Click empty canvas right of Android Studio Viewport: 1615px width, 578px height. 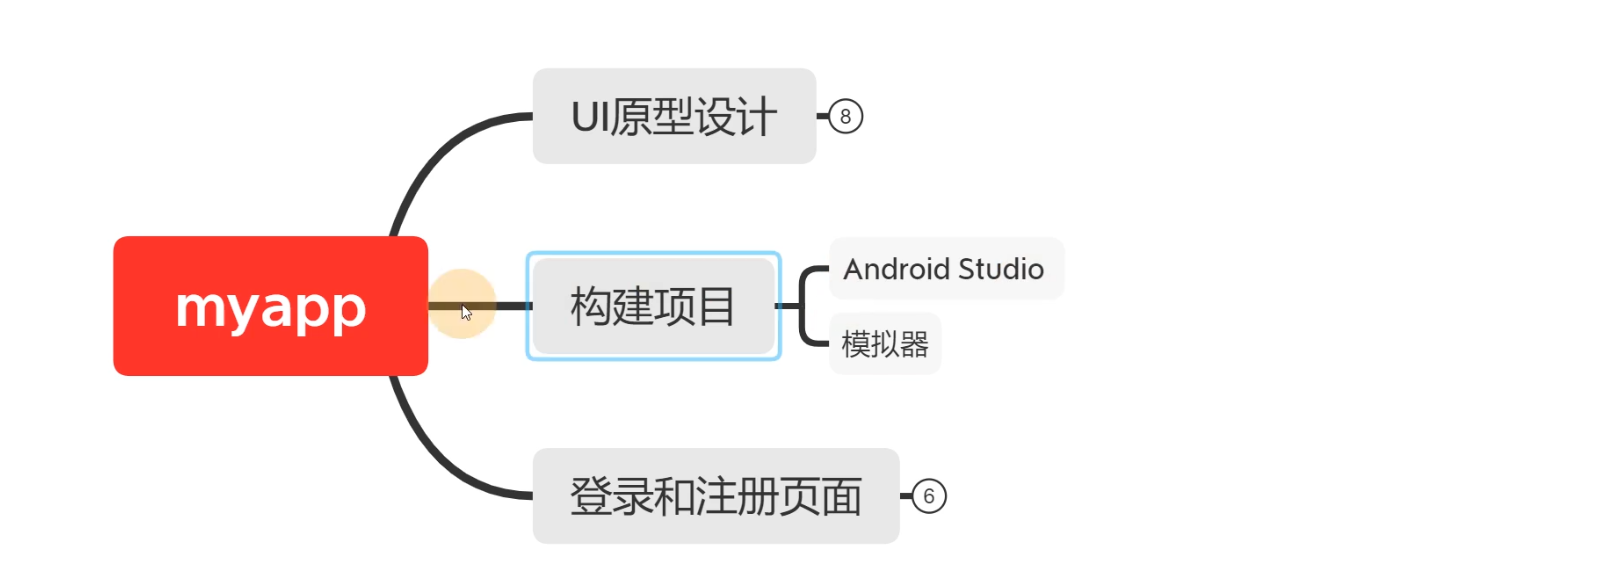(x=1300, y=269)
